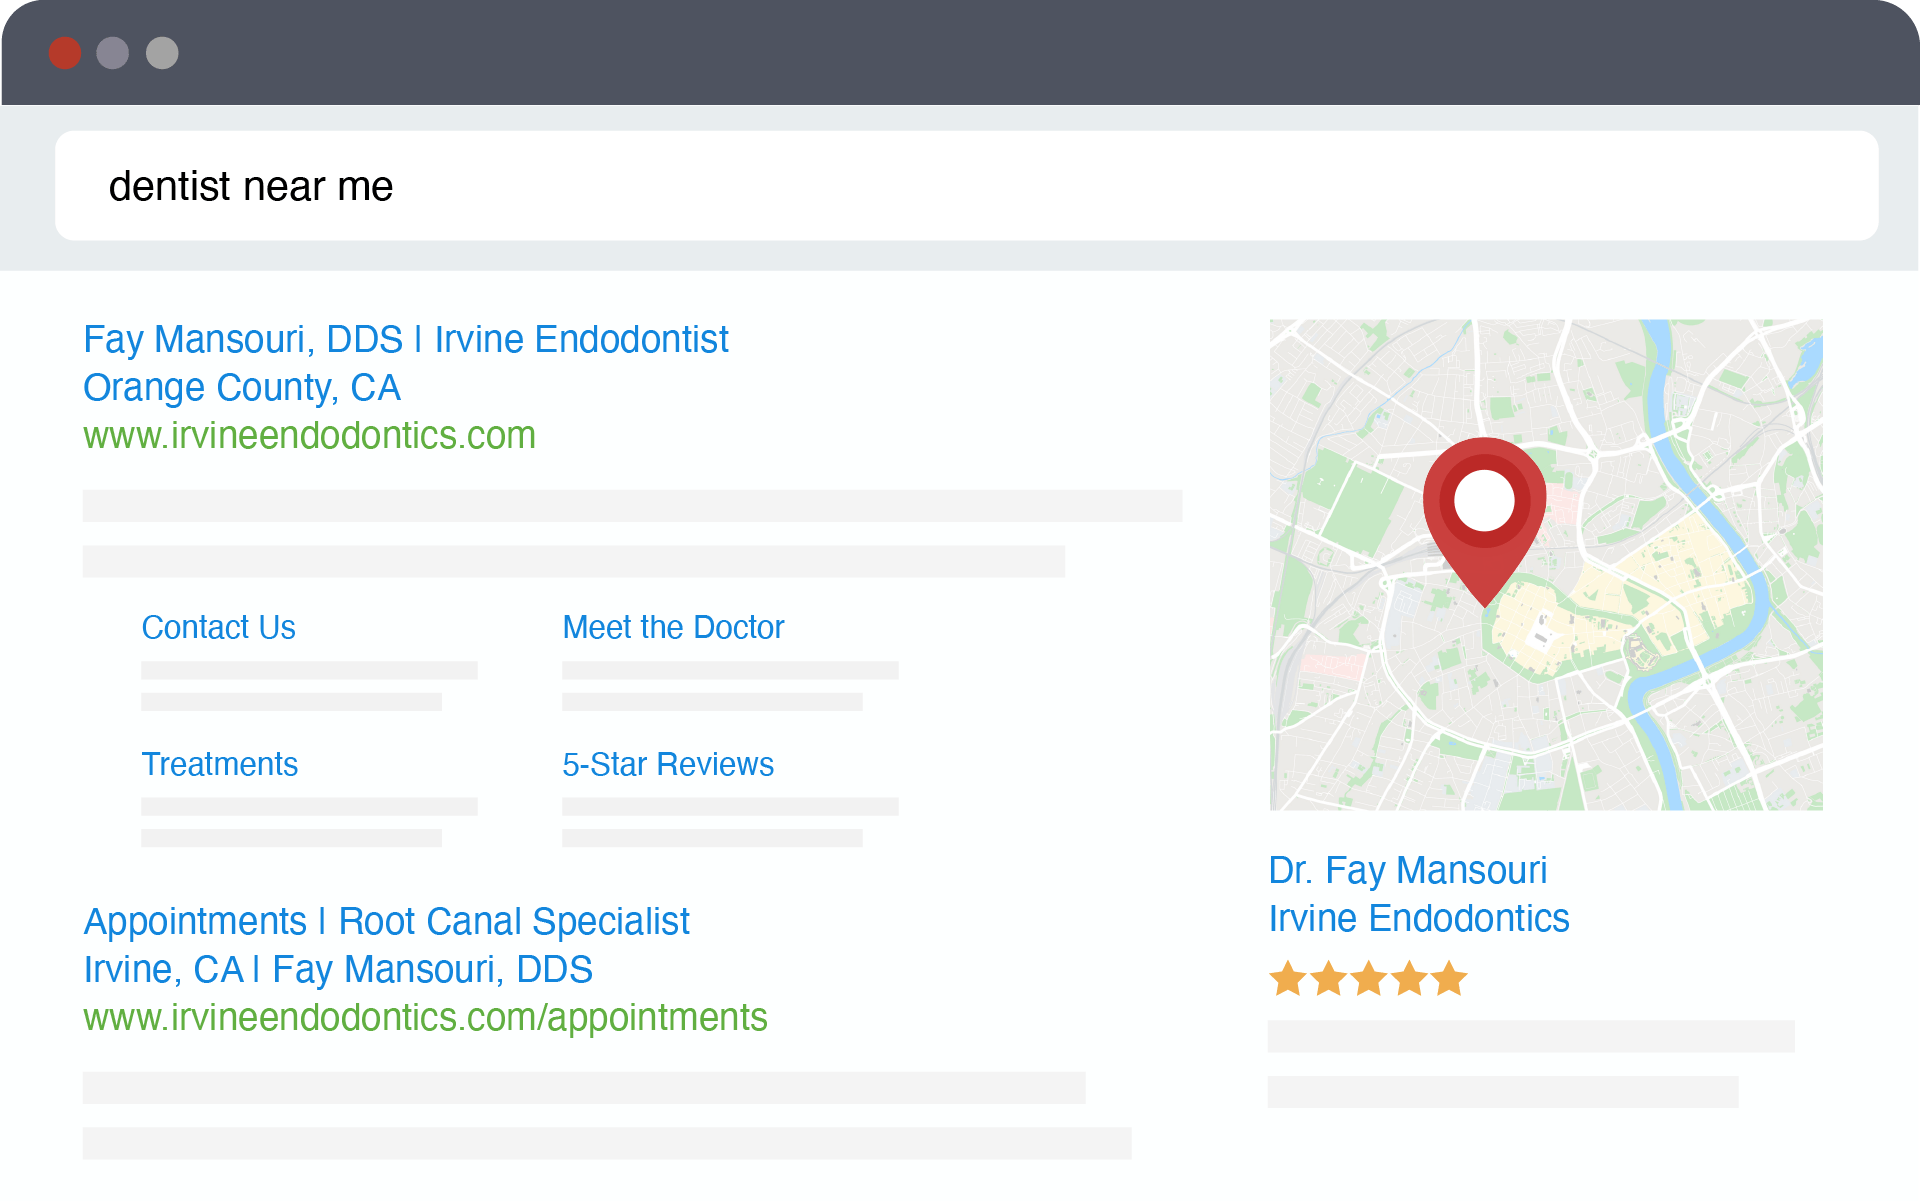
Task: Click the fifth gold rating star
Action: click(x=1448, y=978)
